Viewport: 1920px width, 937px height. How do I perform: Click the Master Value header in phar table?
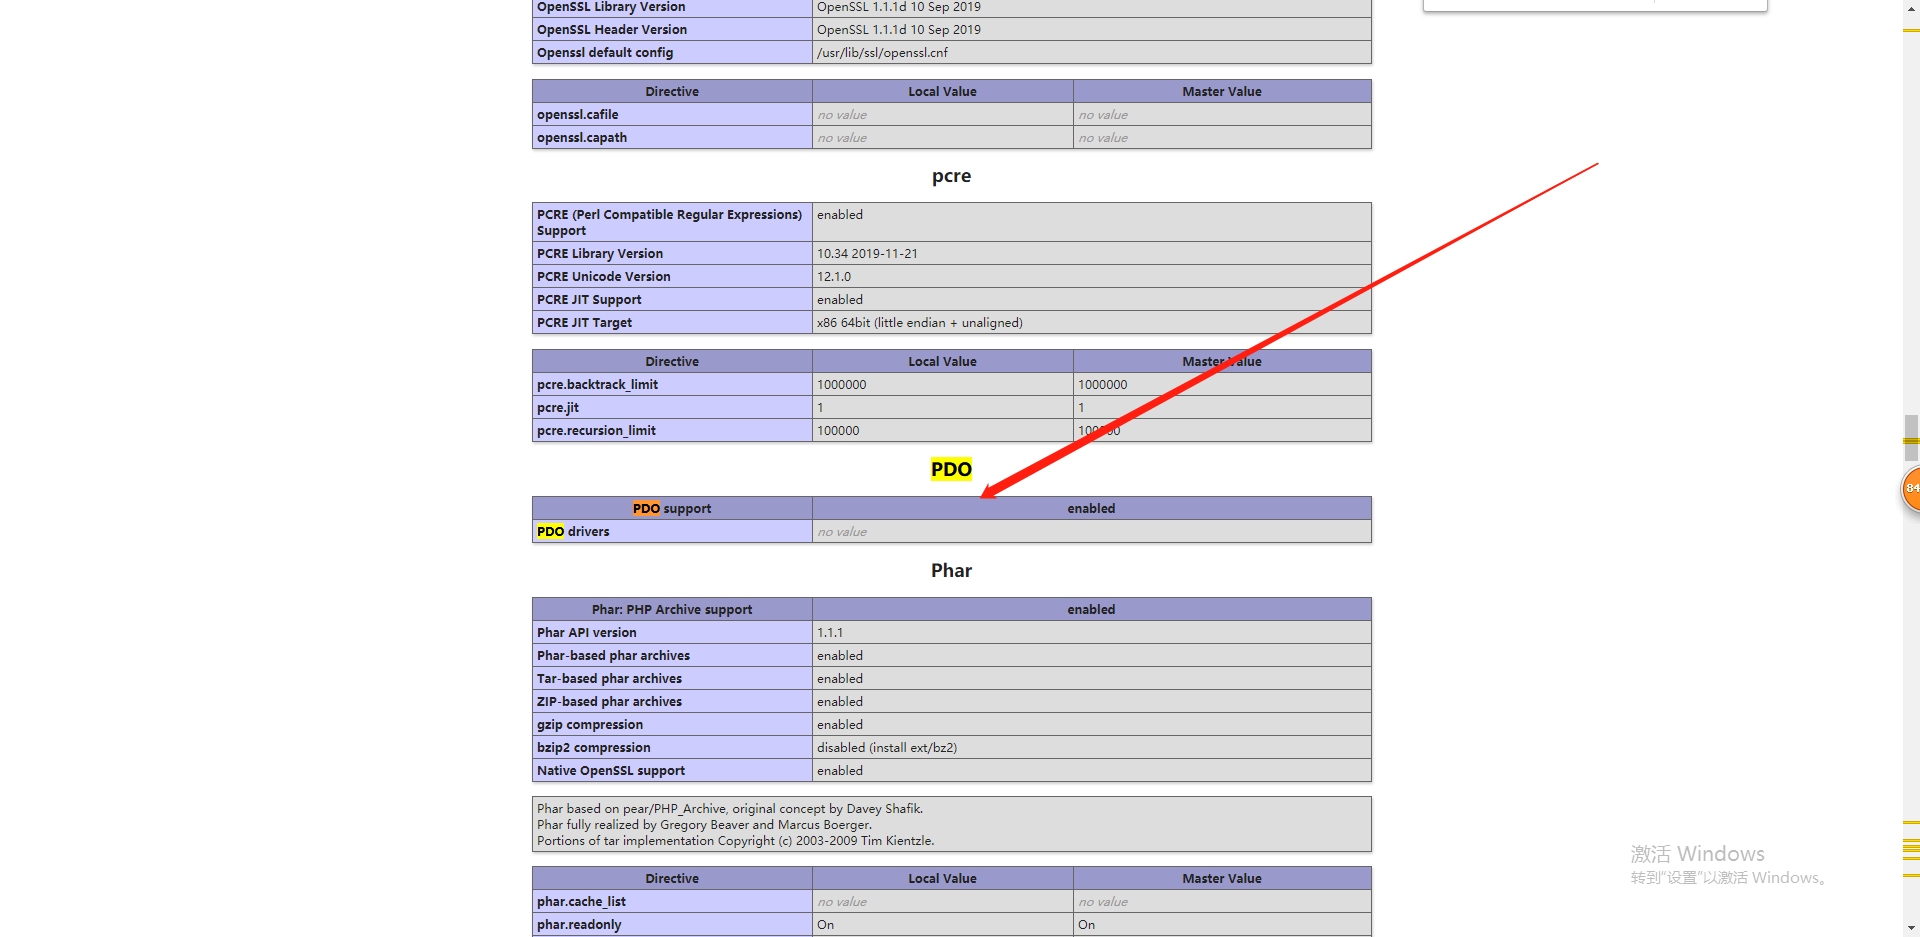pyautogui.click(x=1221, y=878)
